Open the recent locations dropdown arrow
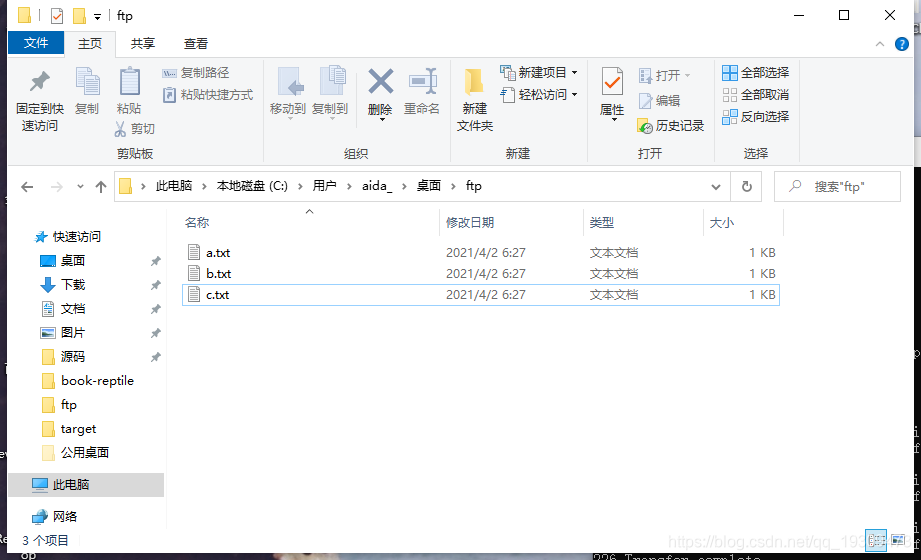This screenshot has width=921, height=560. [x=80, y=187]
